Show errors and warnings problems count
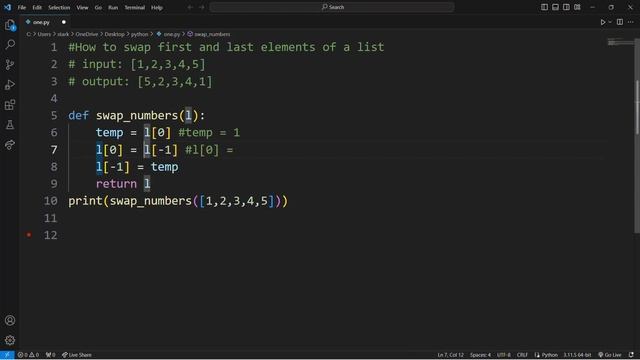Screen dimensions: 640x360 (x=28, y=355)
